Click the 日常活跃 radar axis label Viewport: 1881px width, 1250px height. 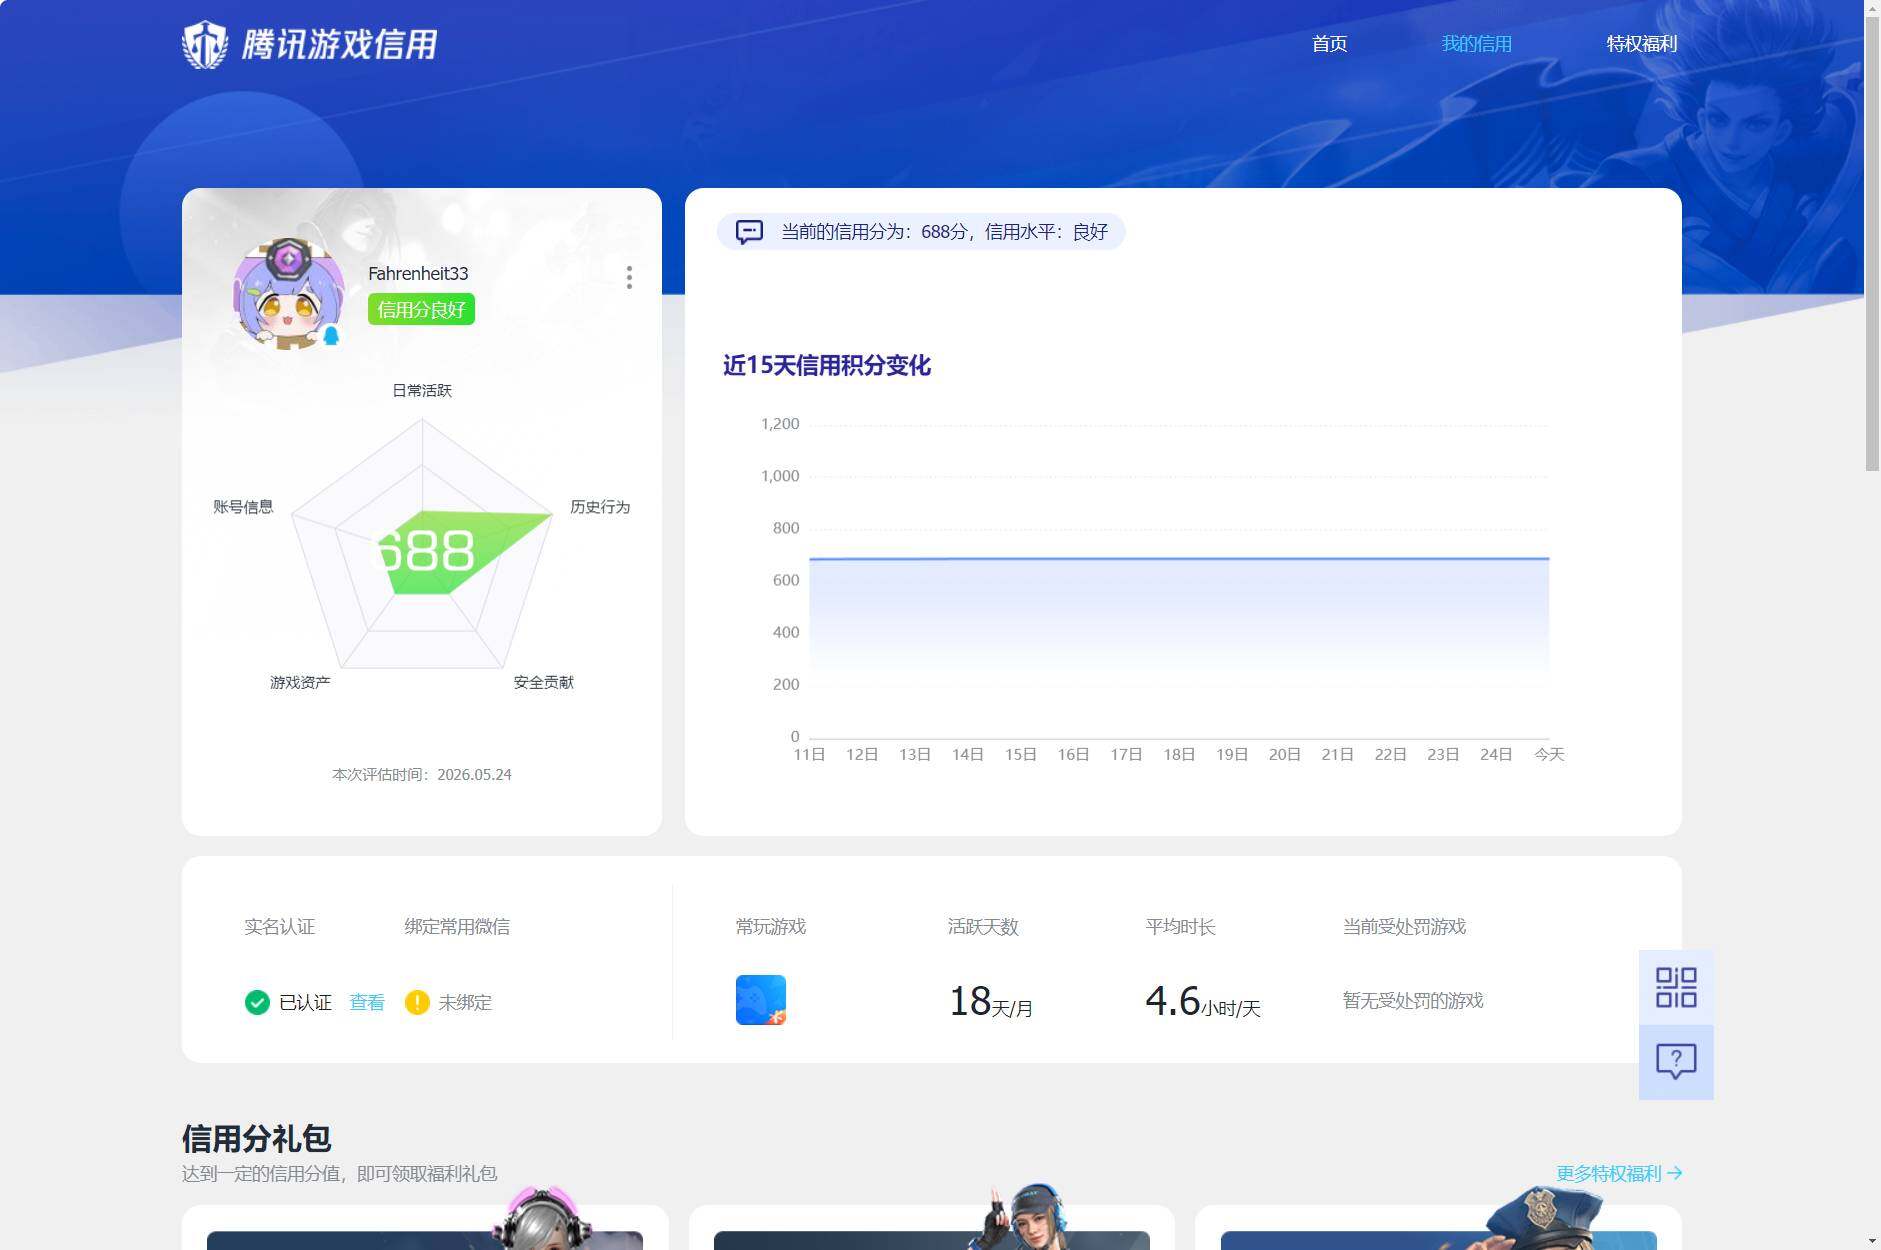[x=422, y=390]
